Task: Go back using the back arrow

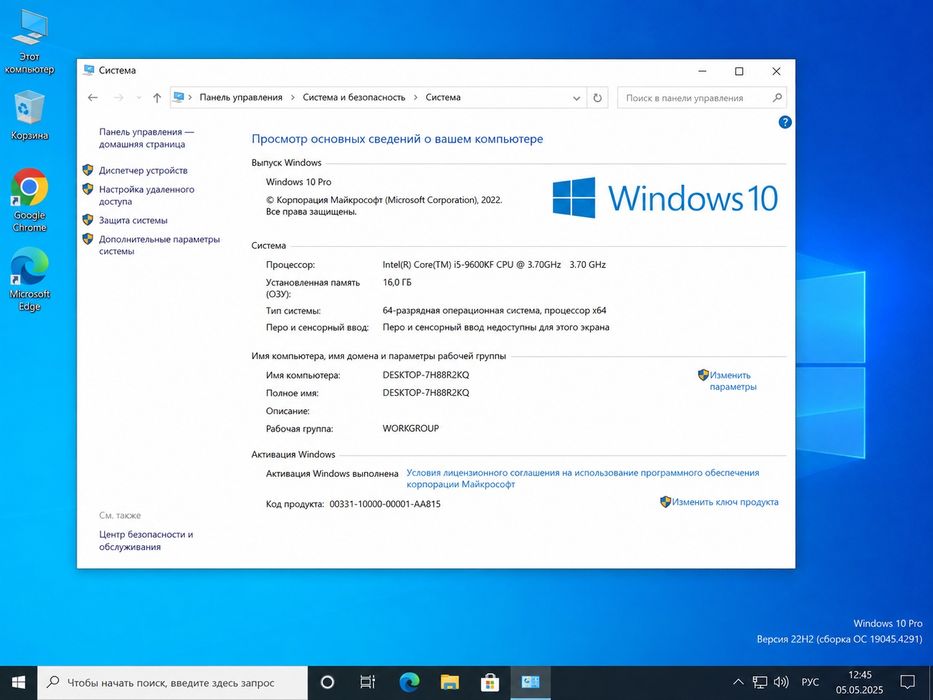Action: [x=93, y=98]
